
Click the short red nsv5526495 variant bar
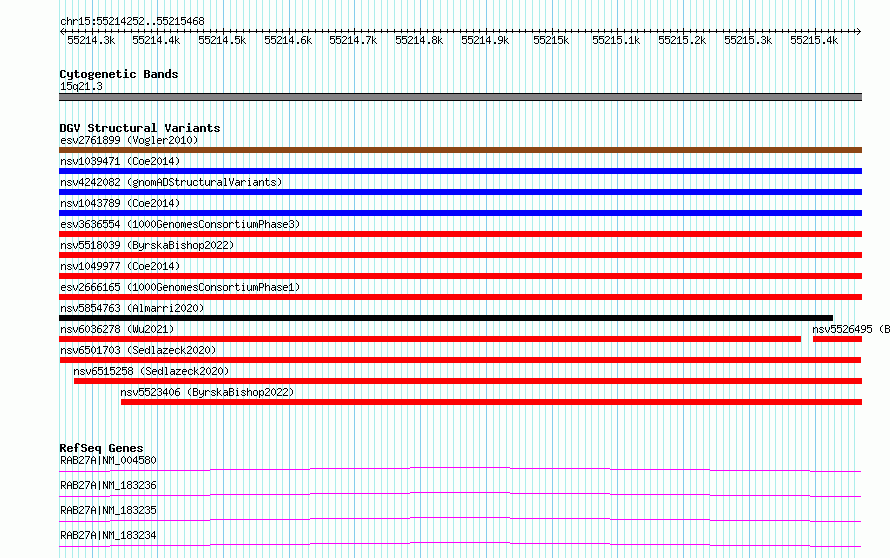(837, 339)
